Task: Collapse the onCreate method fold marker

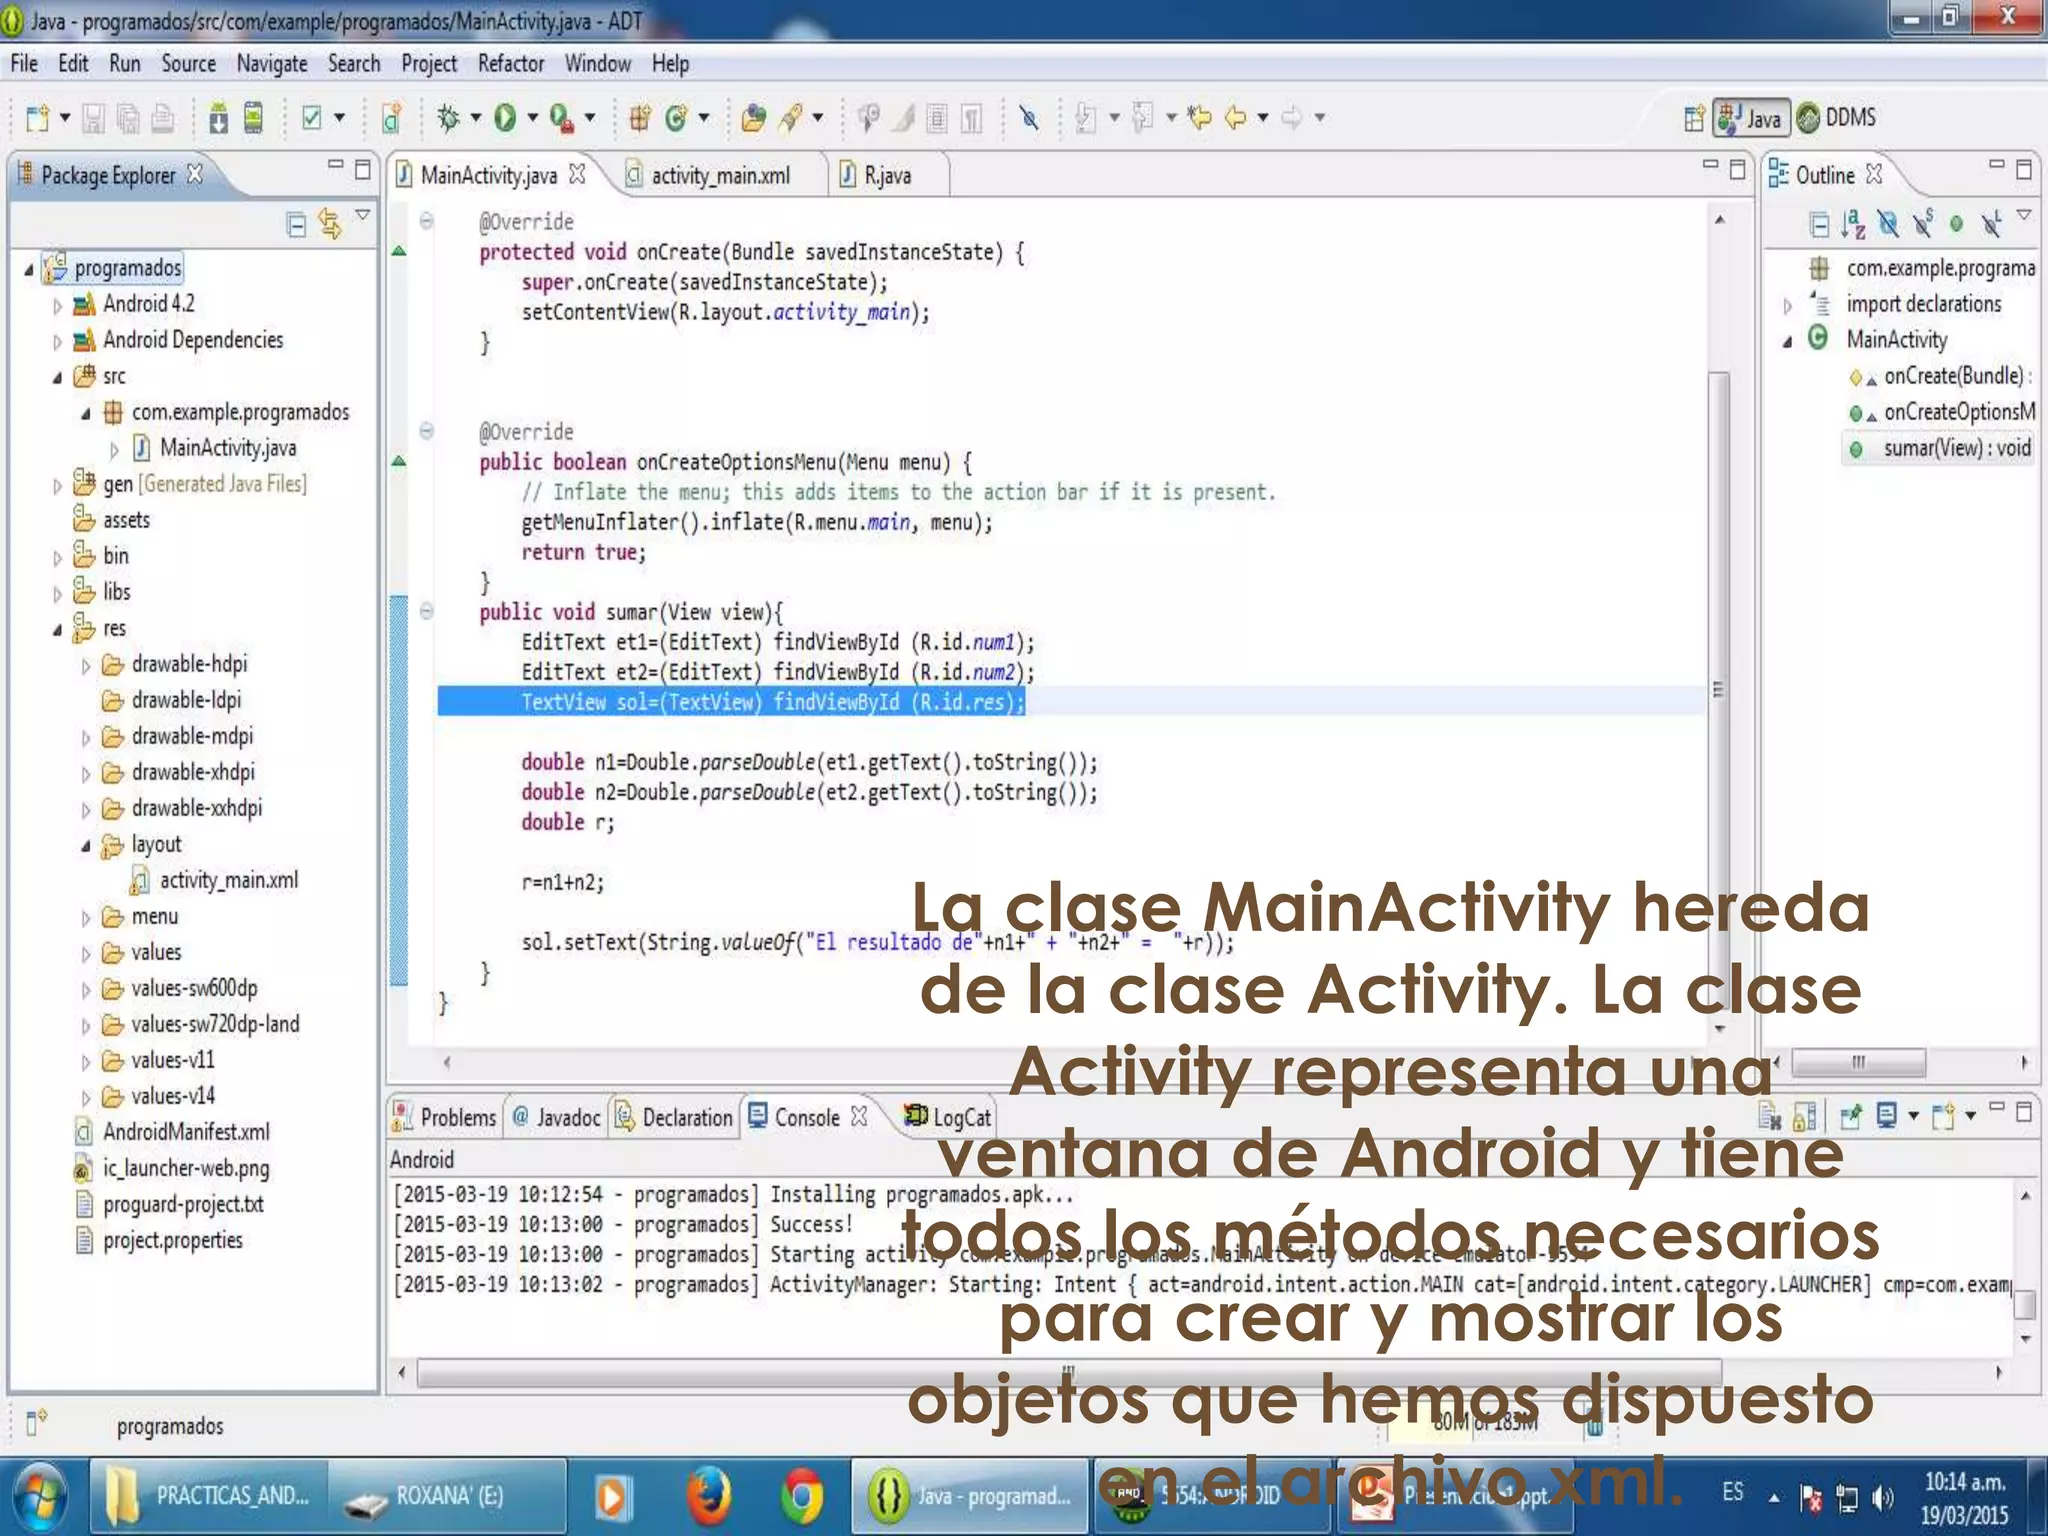Action: (x=426, y=221)
